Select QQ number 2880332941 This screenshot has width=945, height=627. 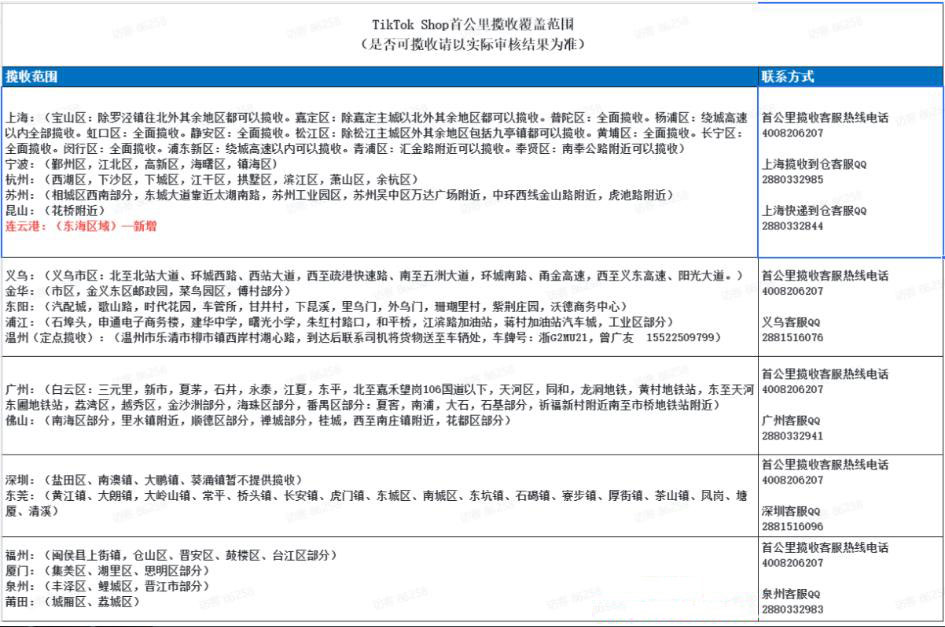[793, 436]
